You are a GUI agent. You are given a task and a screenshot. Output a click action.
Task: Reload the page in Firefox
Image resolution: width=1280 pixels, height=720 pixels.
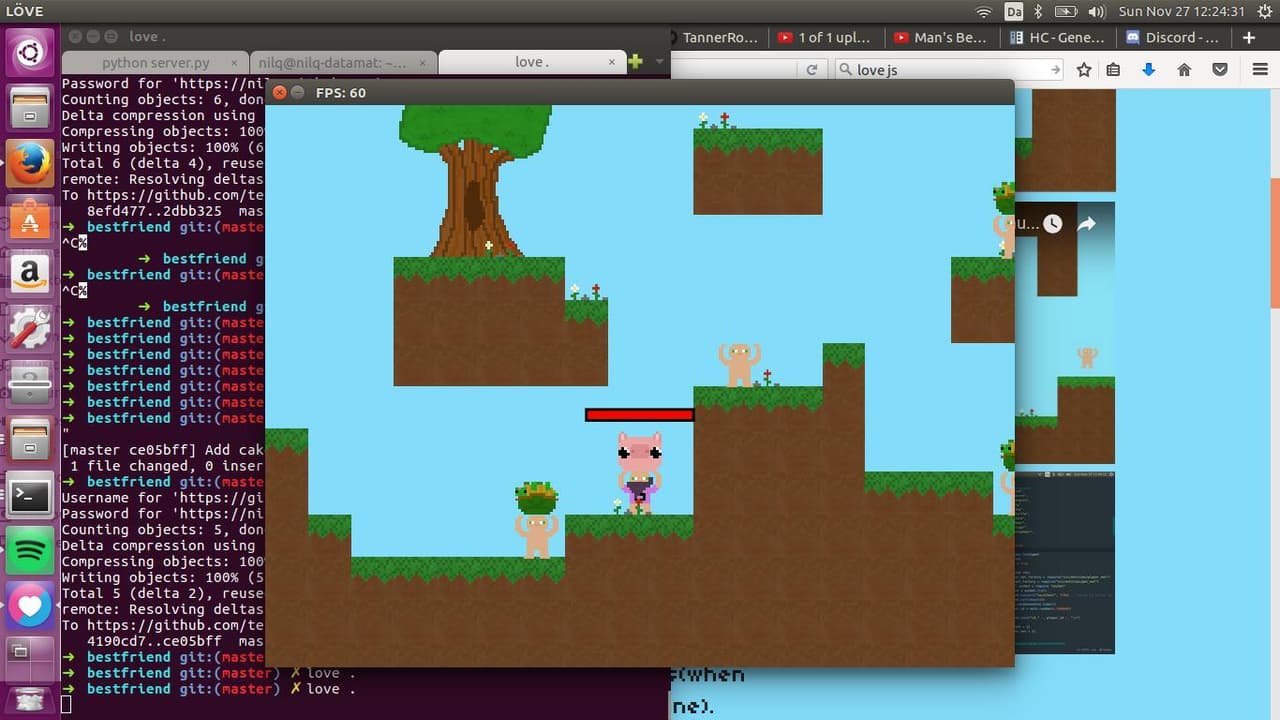click(x=812, y=70)
